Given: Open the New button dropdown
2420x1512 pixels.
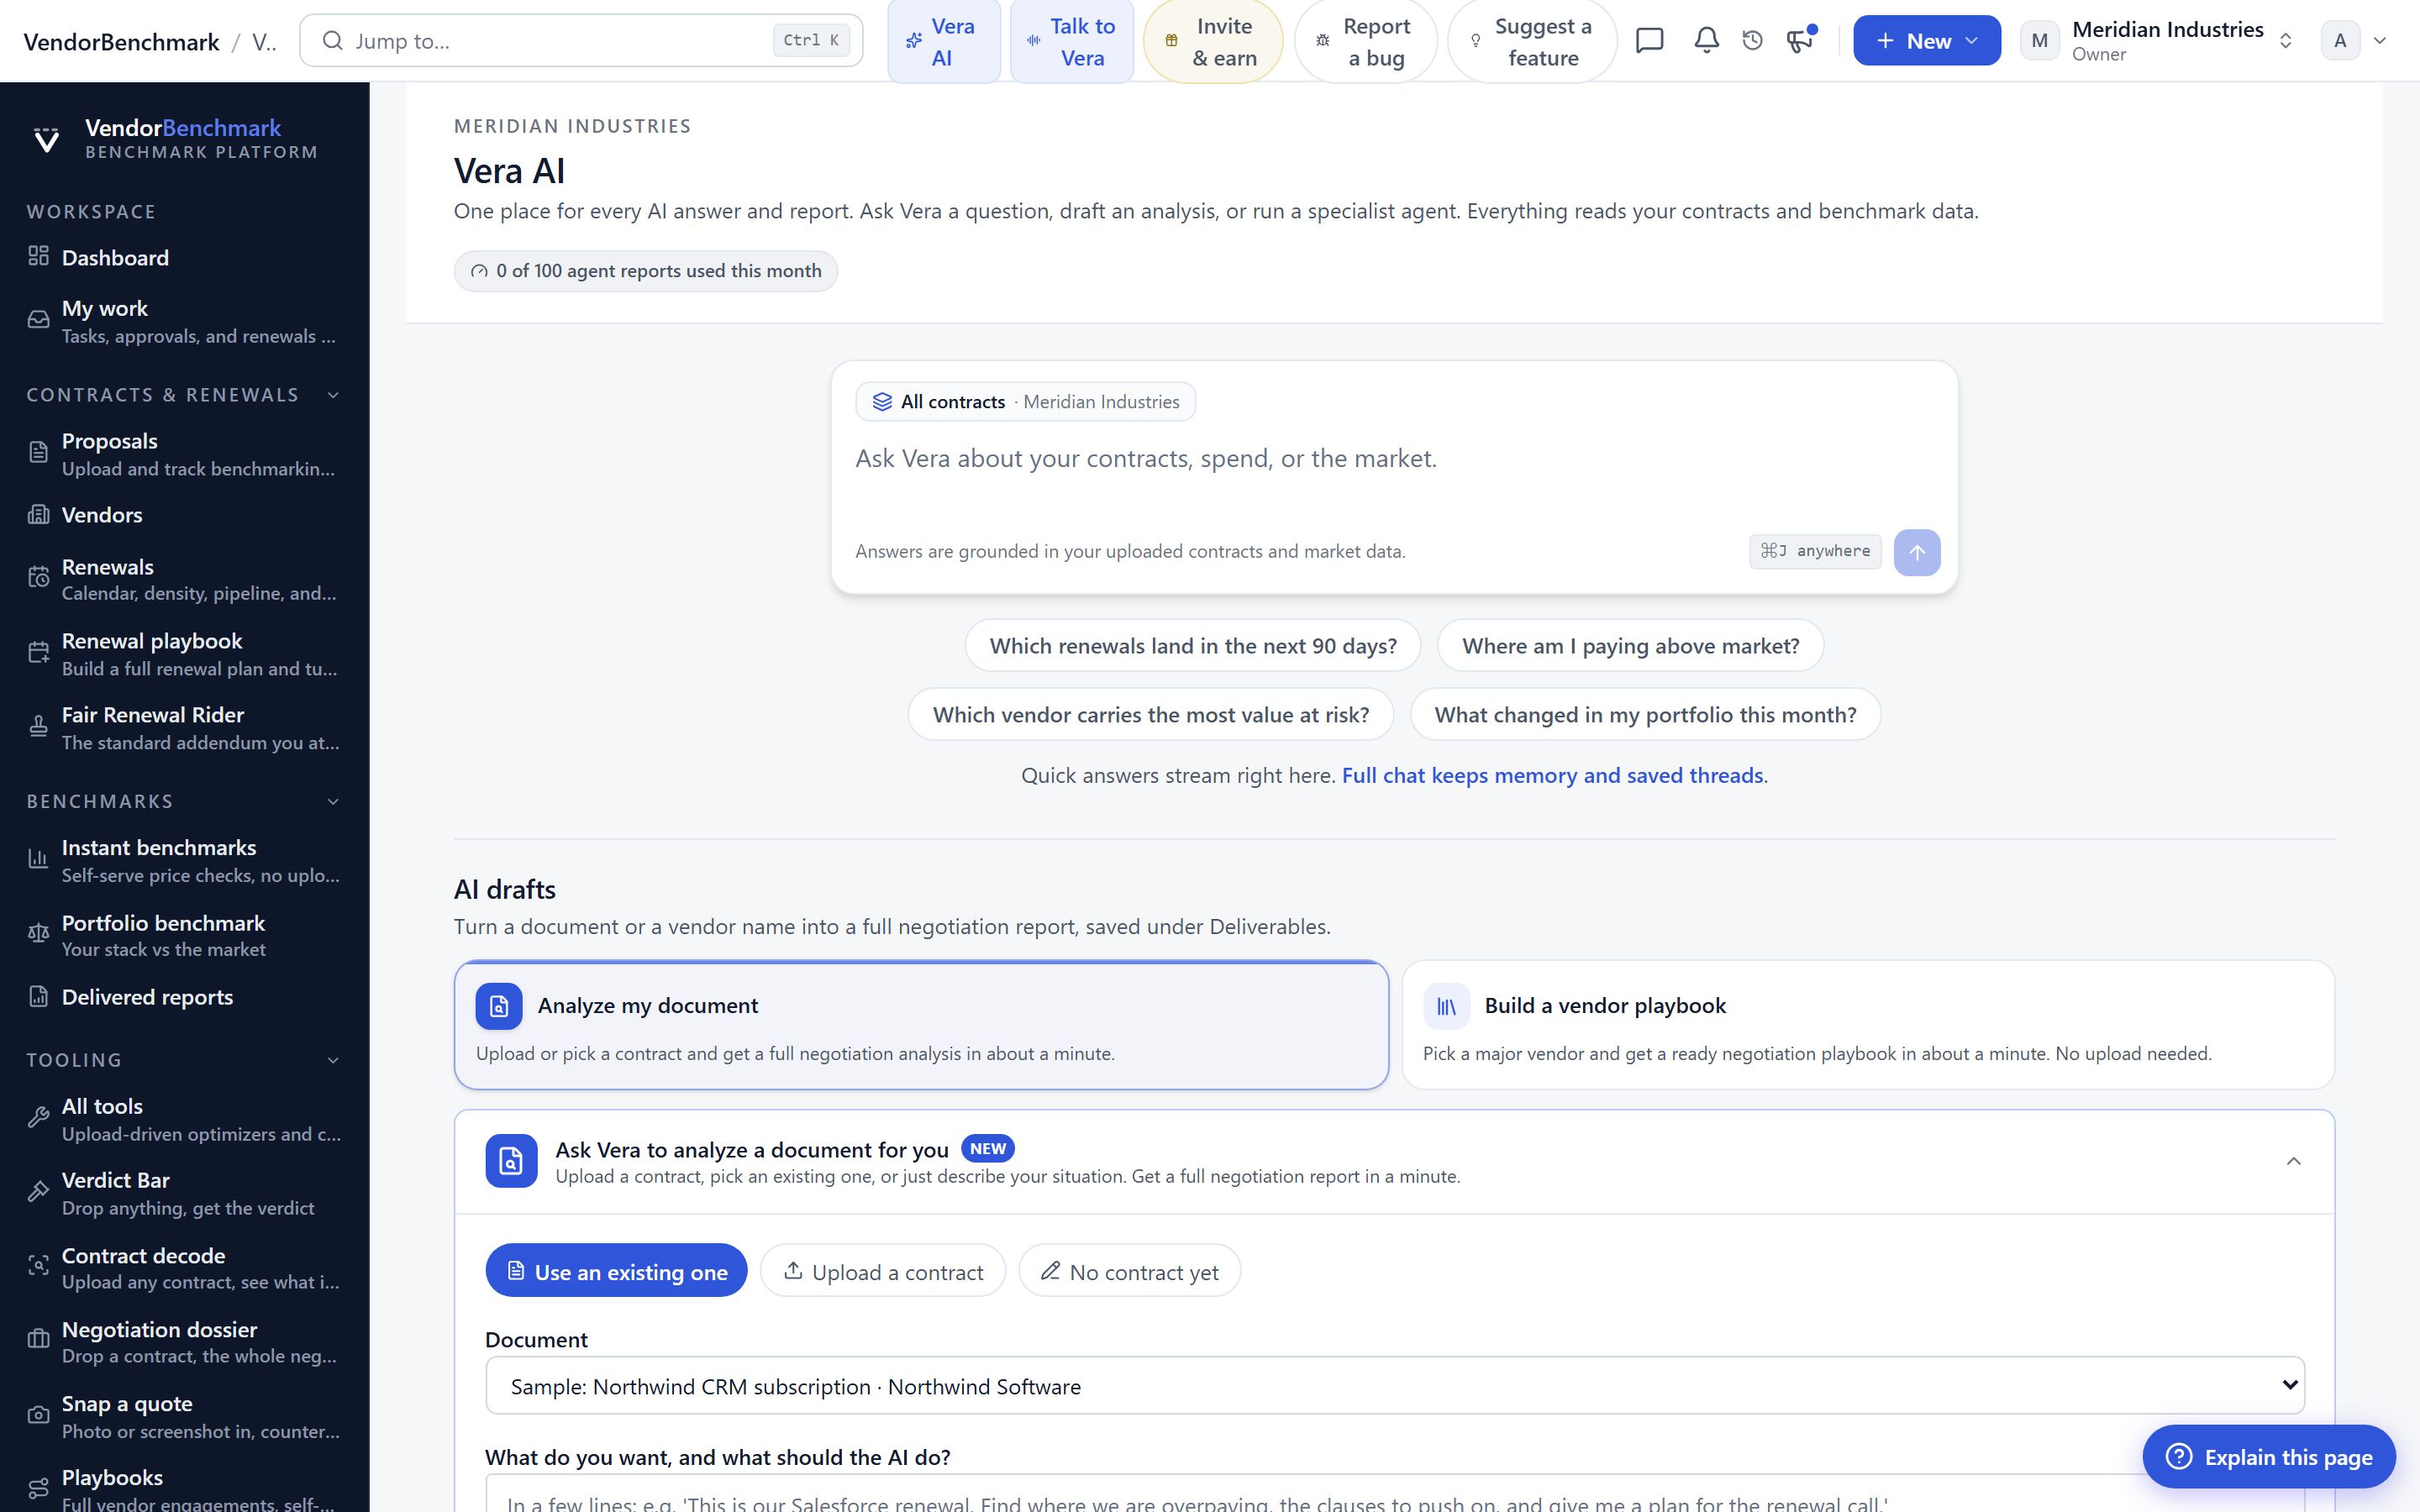Looking at the screenshot, I should [x=1926, y=41].
